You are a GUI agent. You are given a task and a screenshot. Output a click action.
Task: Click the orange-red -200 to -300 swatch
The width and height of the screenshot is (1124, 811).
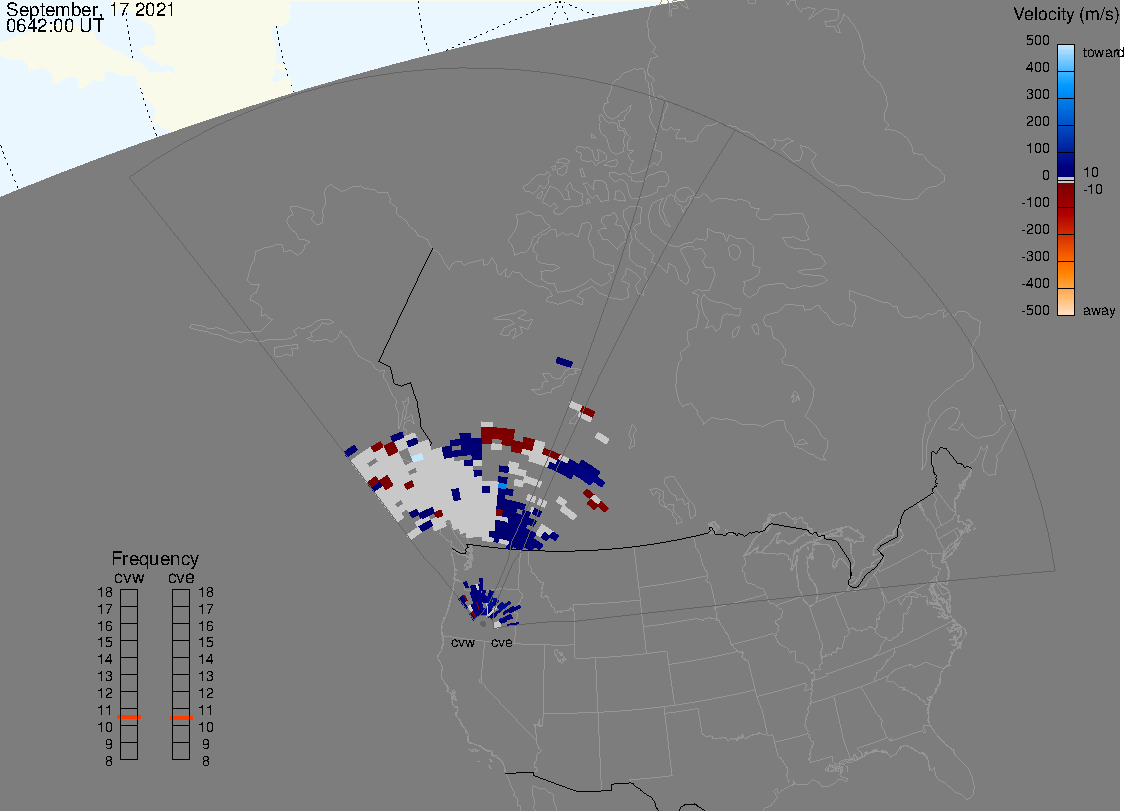tap(1065, 247)
